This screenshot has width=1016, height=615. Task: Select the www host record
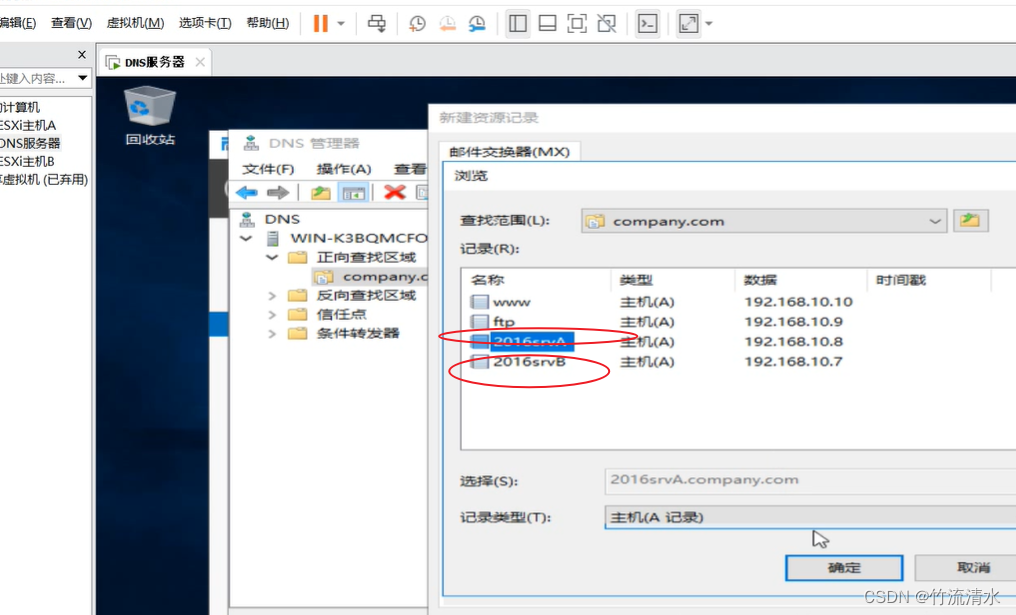click(511, 302)
